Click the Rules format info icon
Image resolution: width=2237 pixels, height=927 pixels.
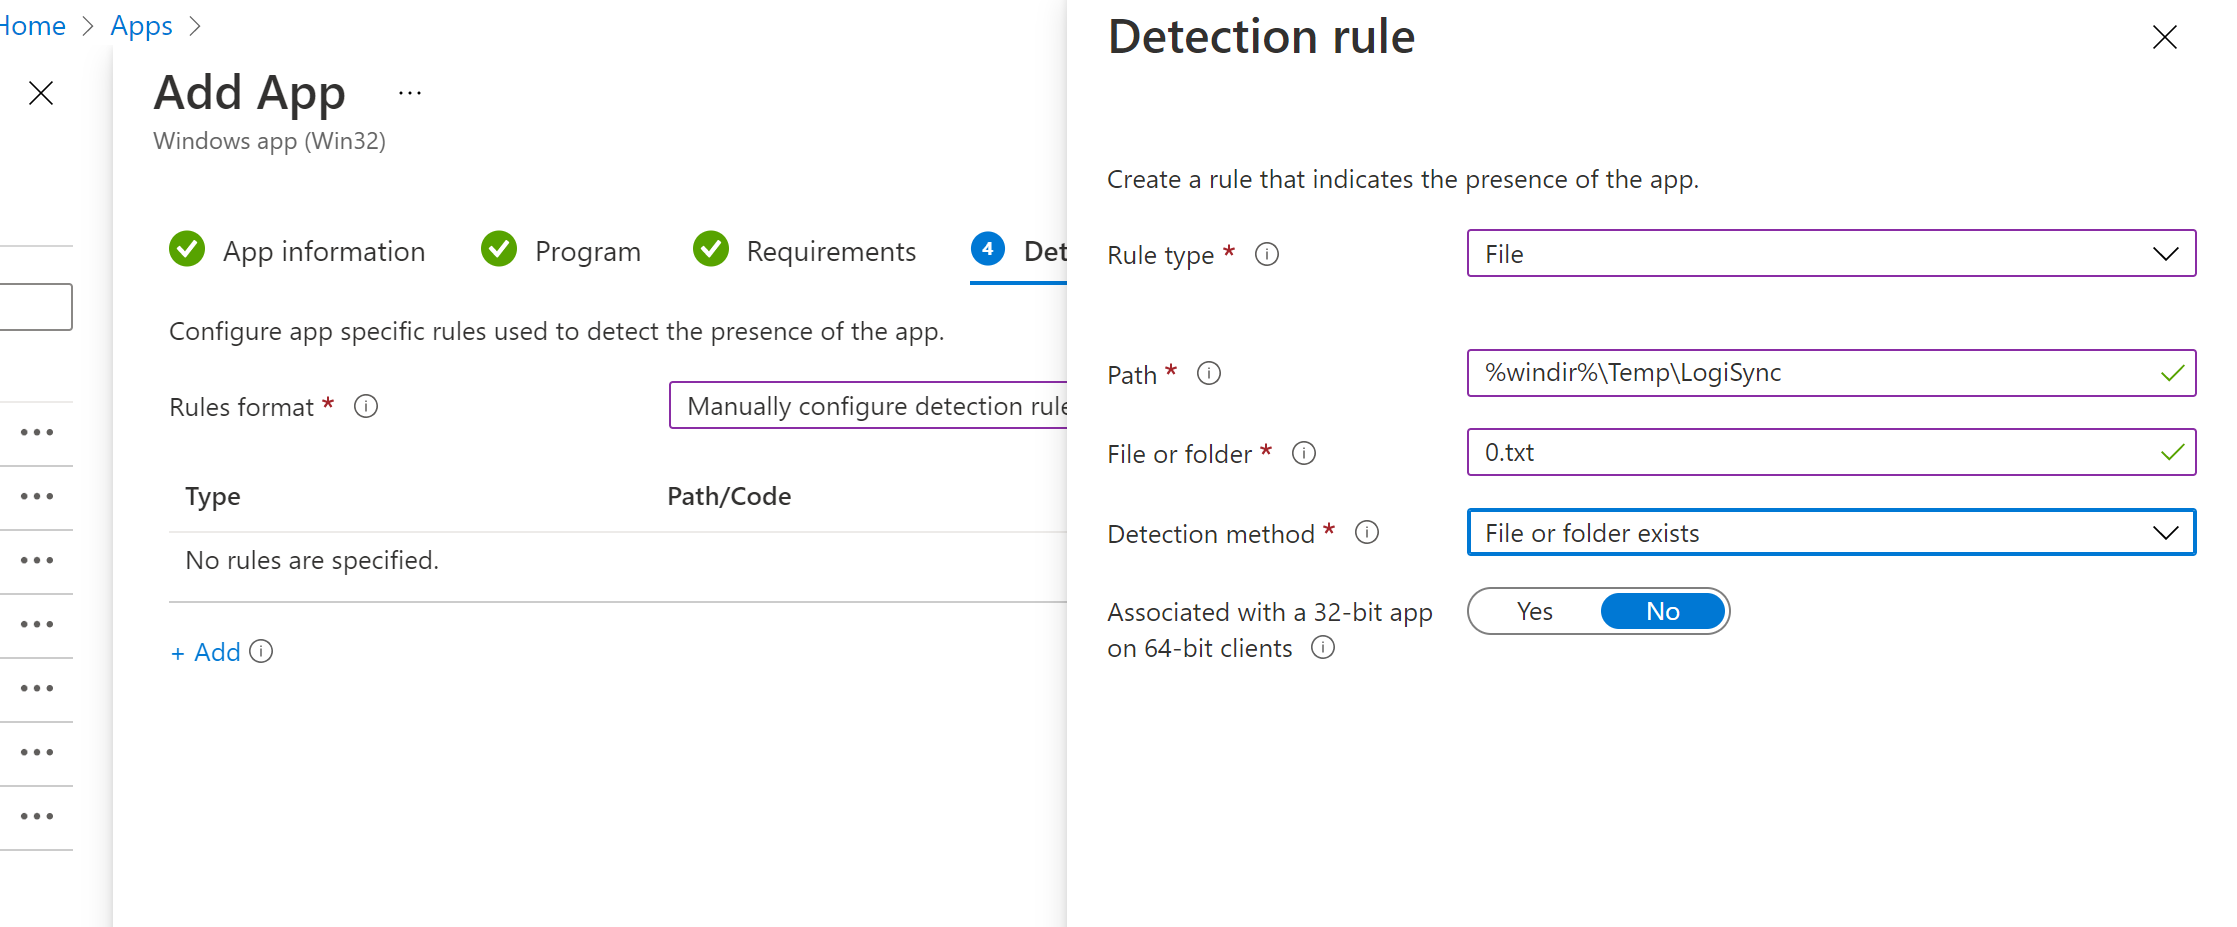click(x=366, y=407)
